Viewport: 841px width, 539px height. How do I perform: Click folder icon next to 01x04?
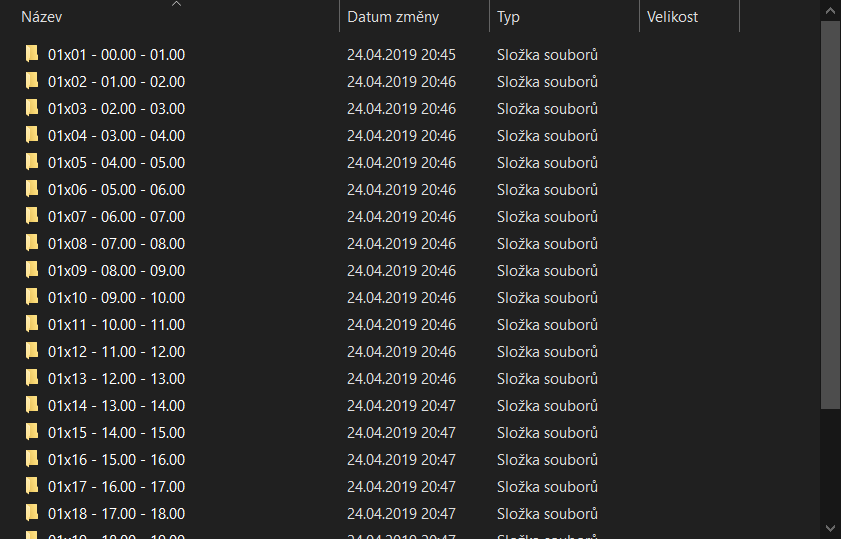click(32, 135)
